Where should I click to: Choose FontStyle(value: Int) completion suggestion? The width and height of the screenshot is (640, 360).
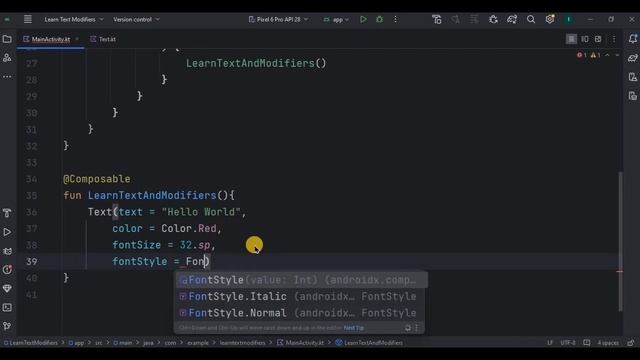coord(302,280)
